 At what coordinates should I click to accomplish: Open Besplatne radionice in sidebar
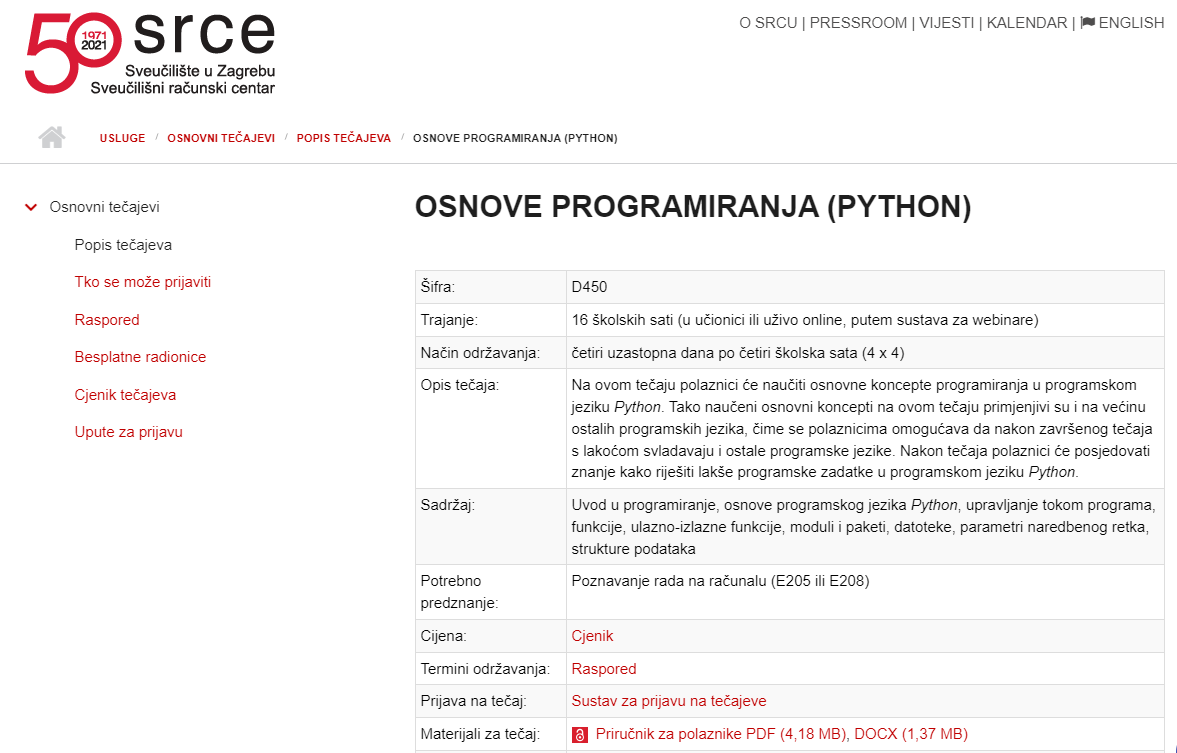[x=140, y=357]
